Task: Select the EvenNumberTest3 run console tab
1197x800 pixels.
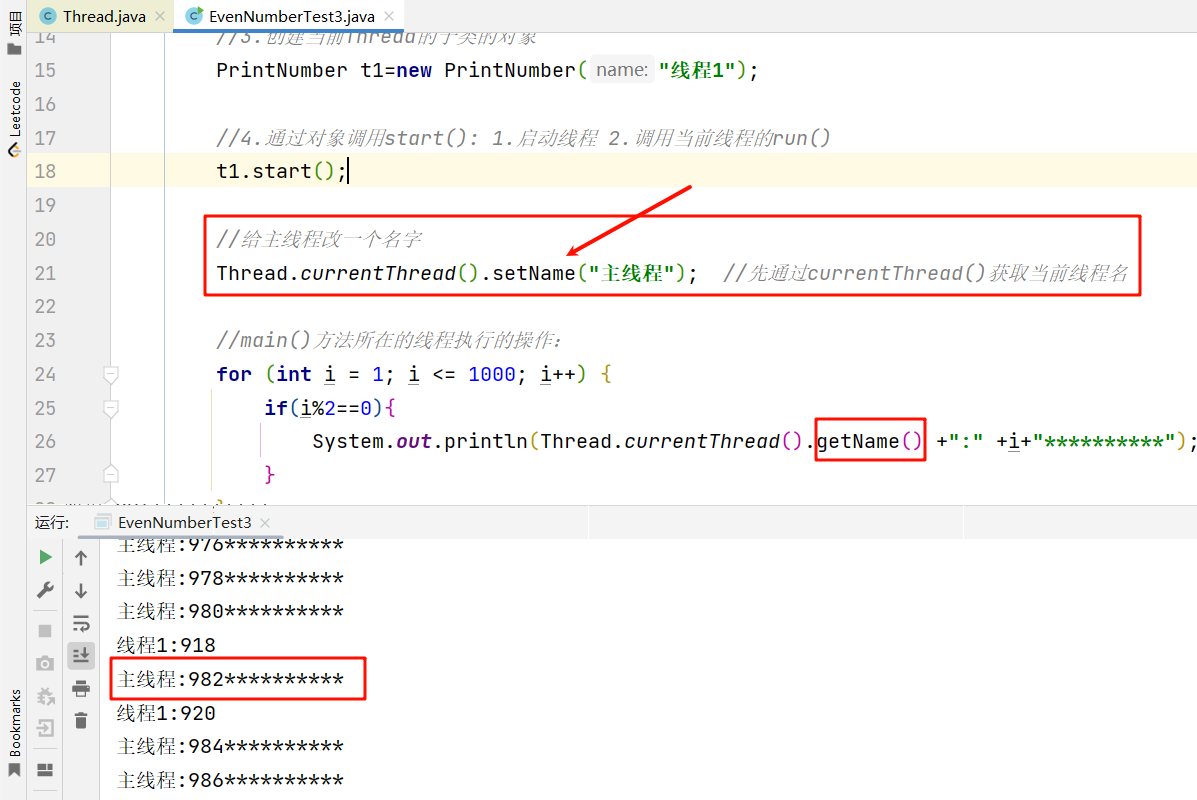Action: click(x=185, y=521)
